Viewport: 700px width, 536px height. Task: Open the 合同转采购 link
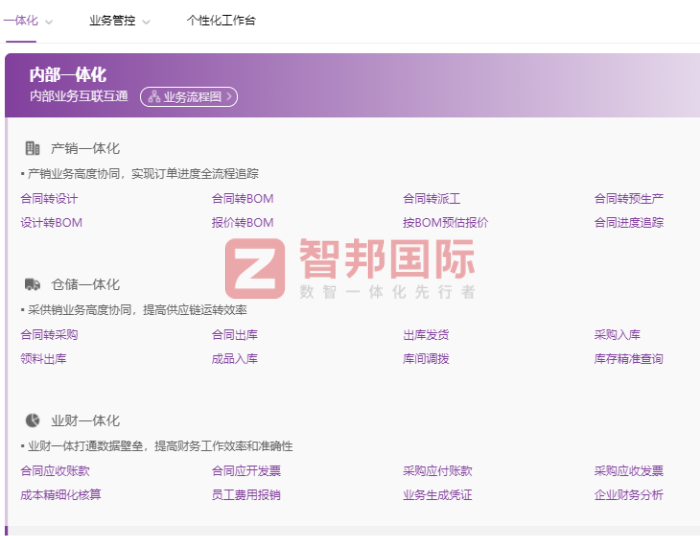[49, 335]
